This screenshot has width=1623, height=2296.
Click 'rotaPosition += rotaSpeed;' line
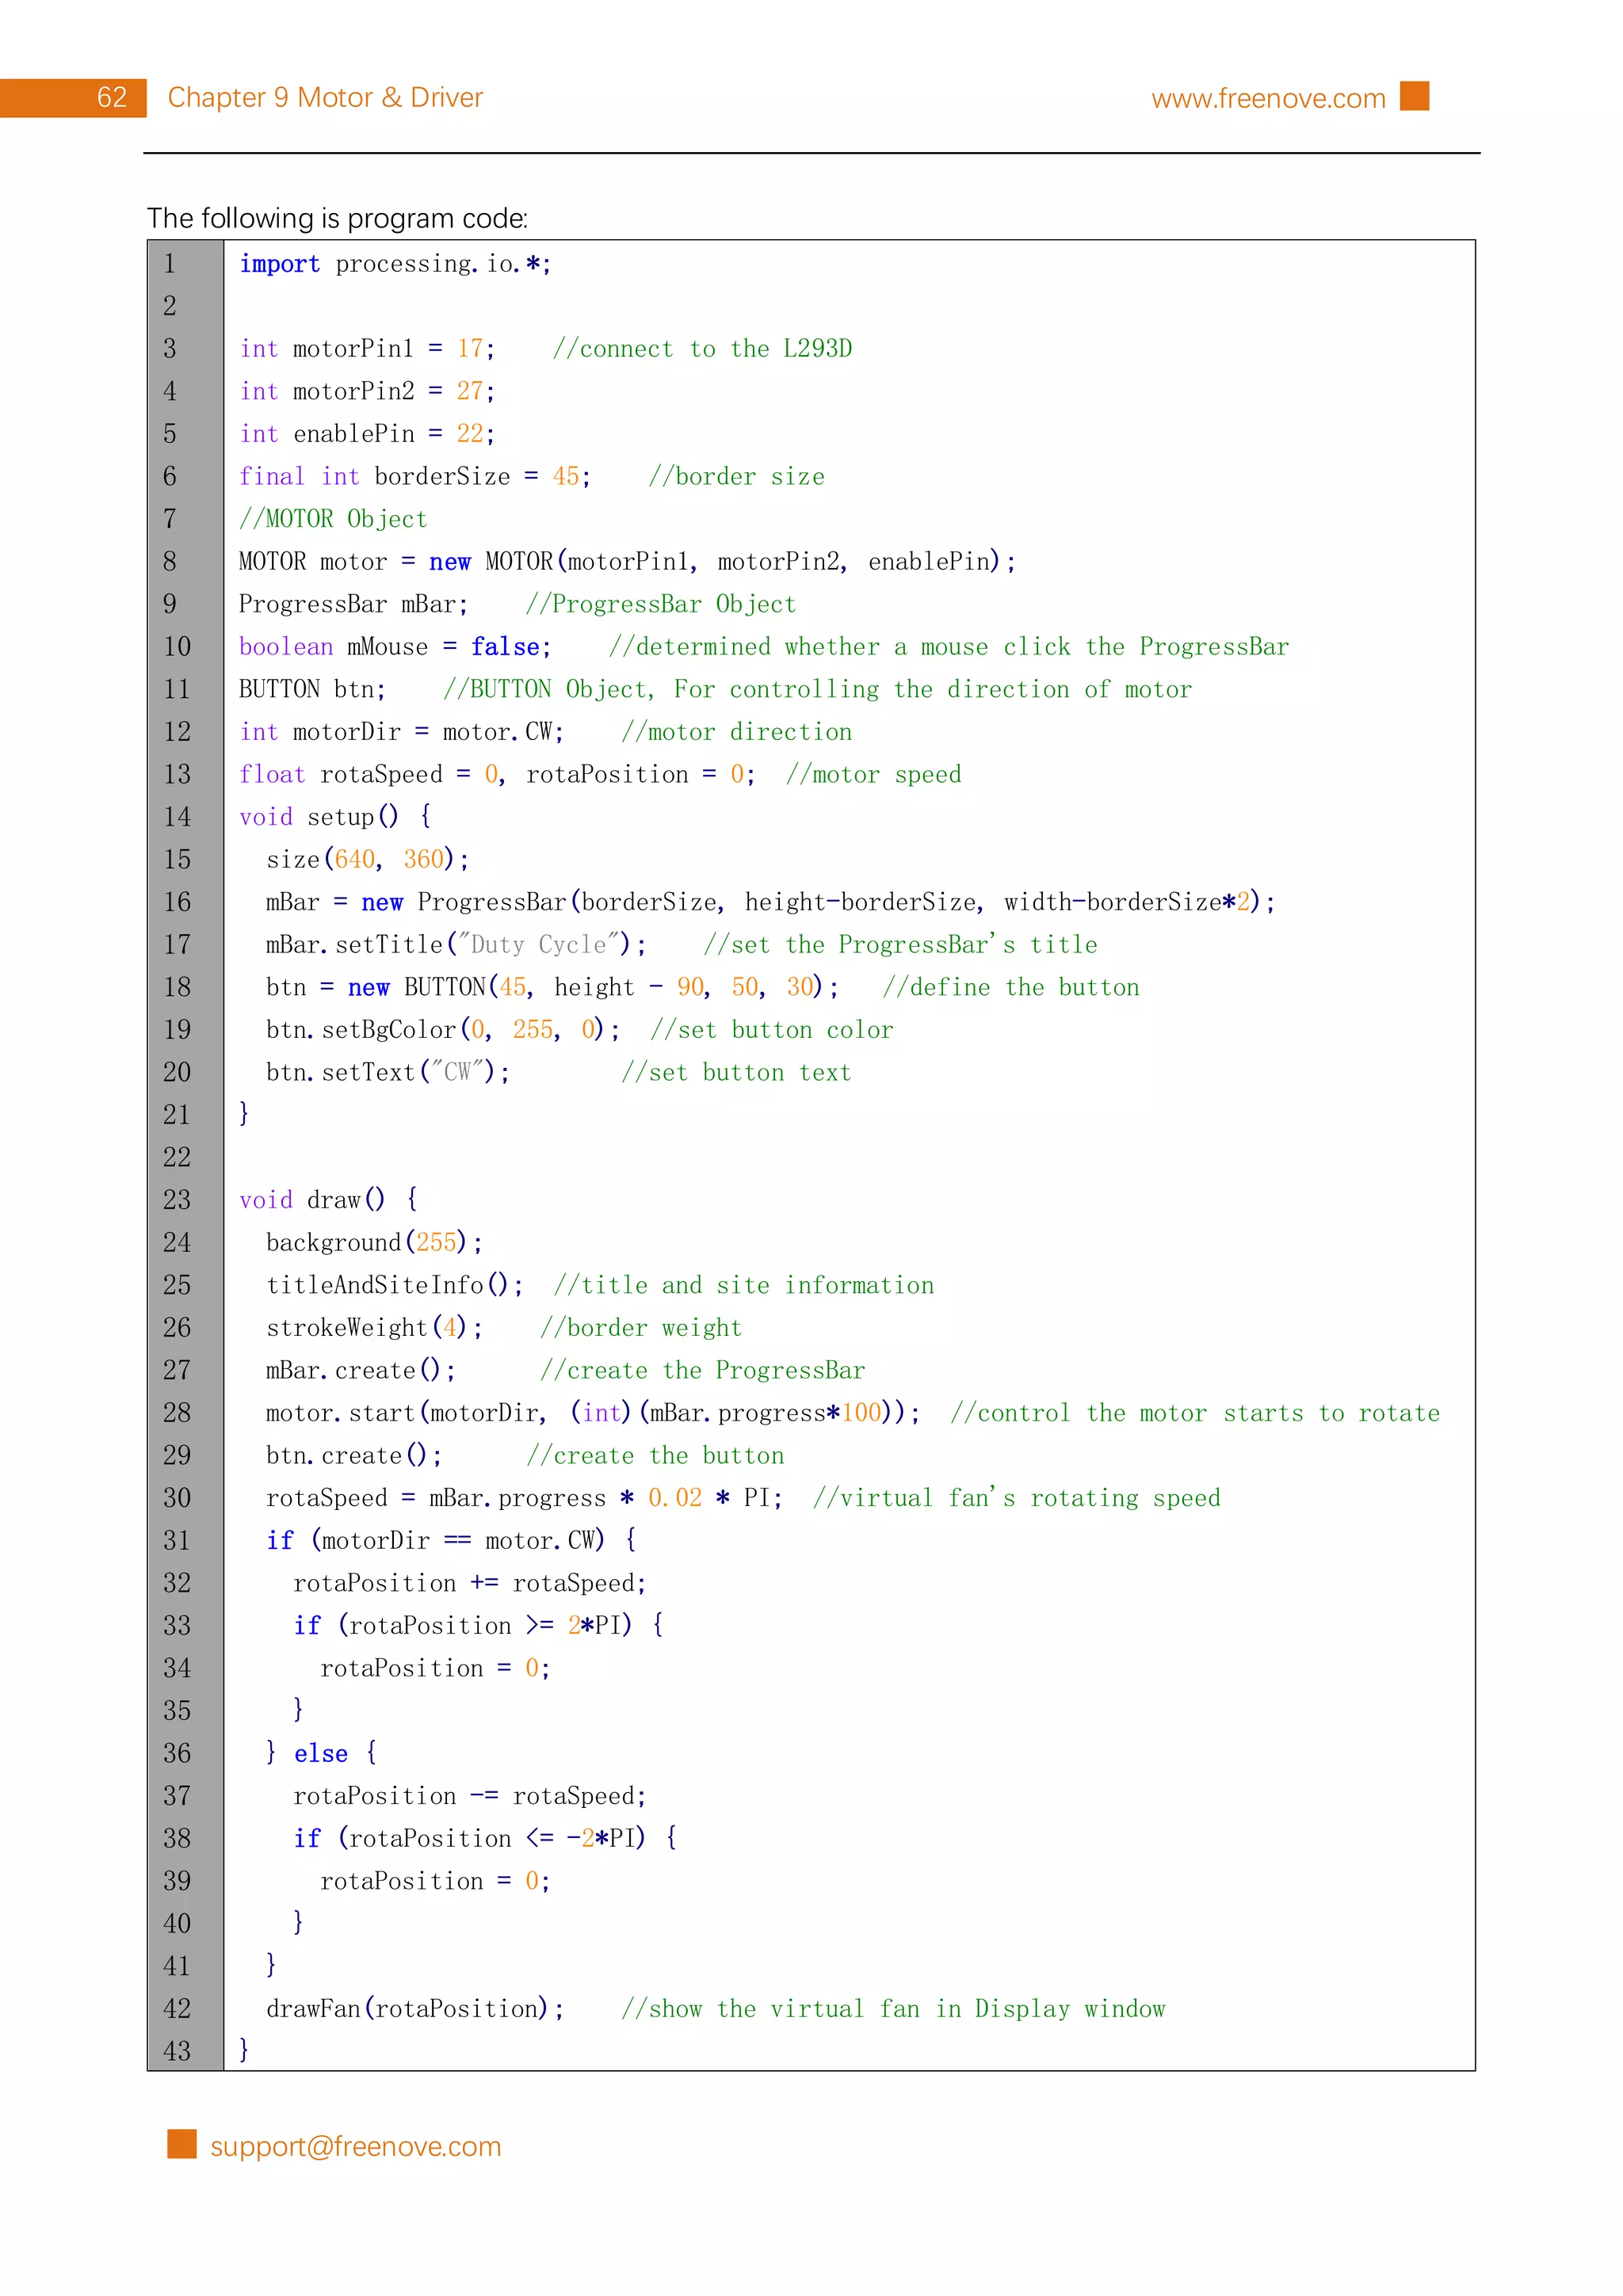[470, 1583]
